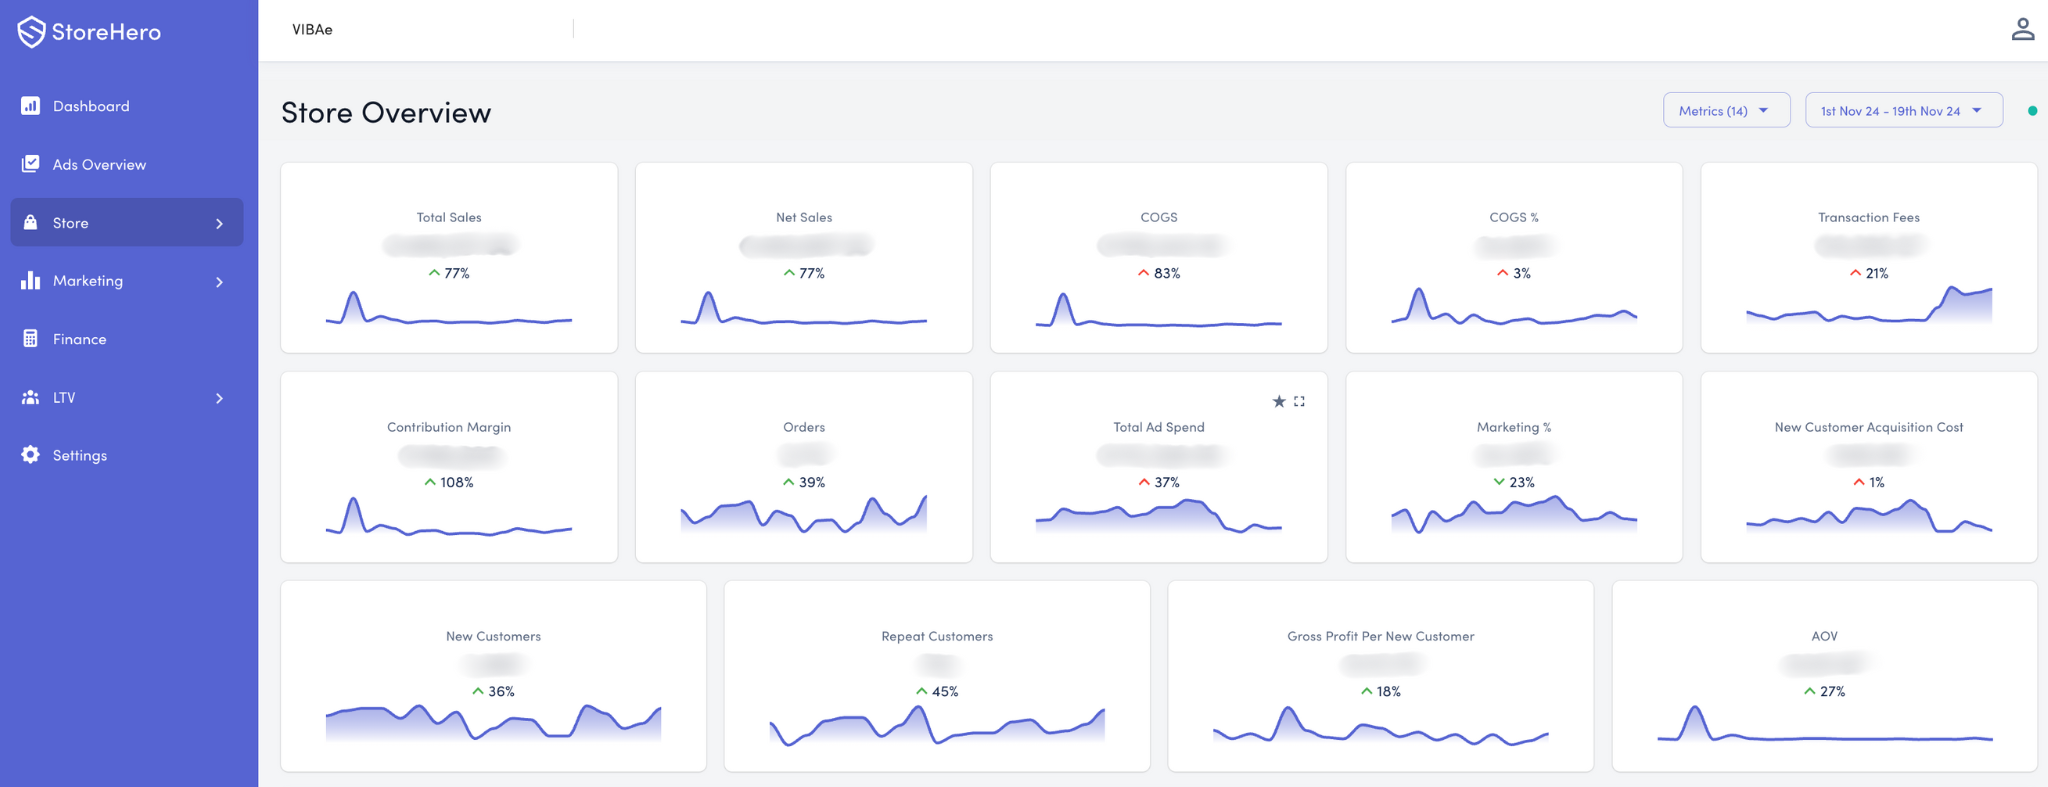Go to Finance in the sidebar
2048x787 pixels.
coord(79,339)
